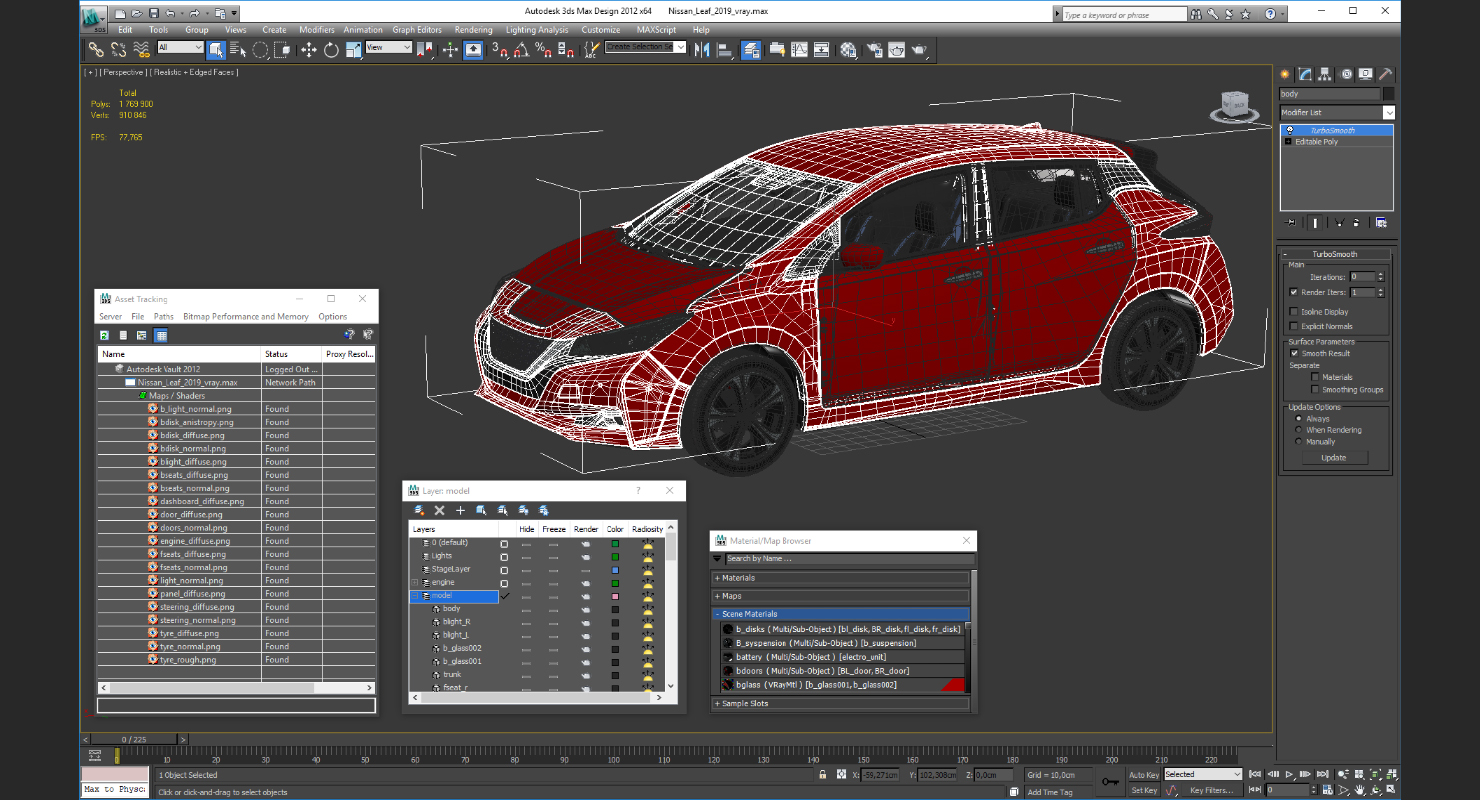Toggle TurboSmooth modifier lightbulb on/off
Viewport: 1480px width, 800px height.
(x=1289, y=130)
